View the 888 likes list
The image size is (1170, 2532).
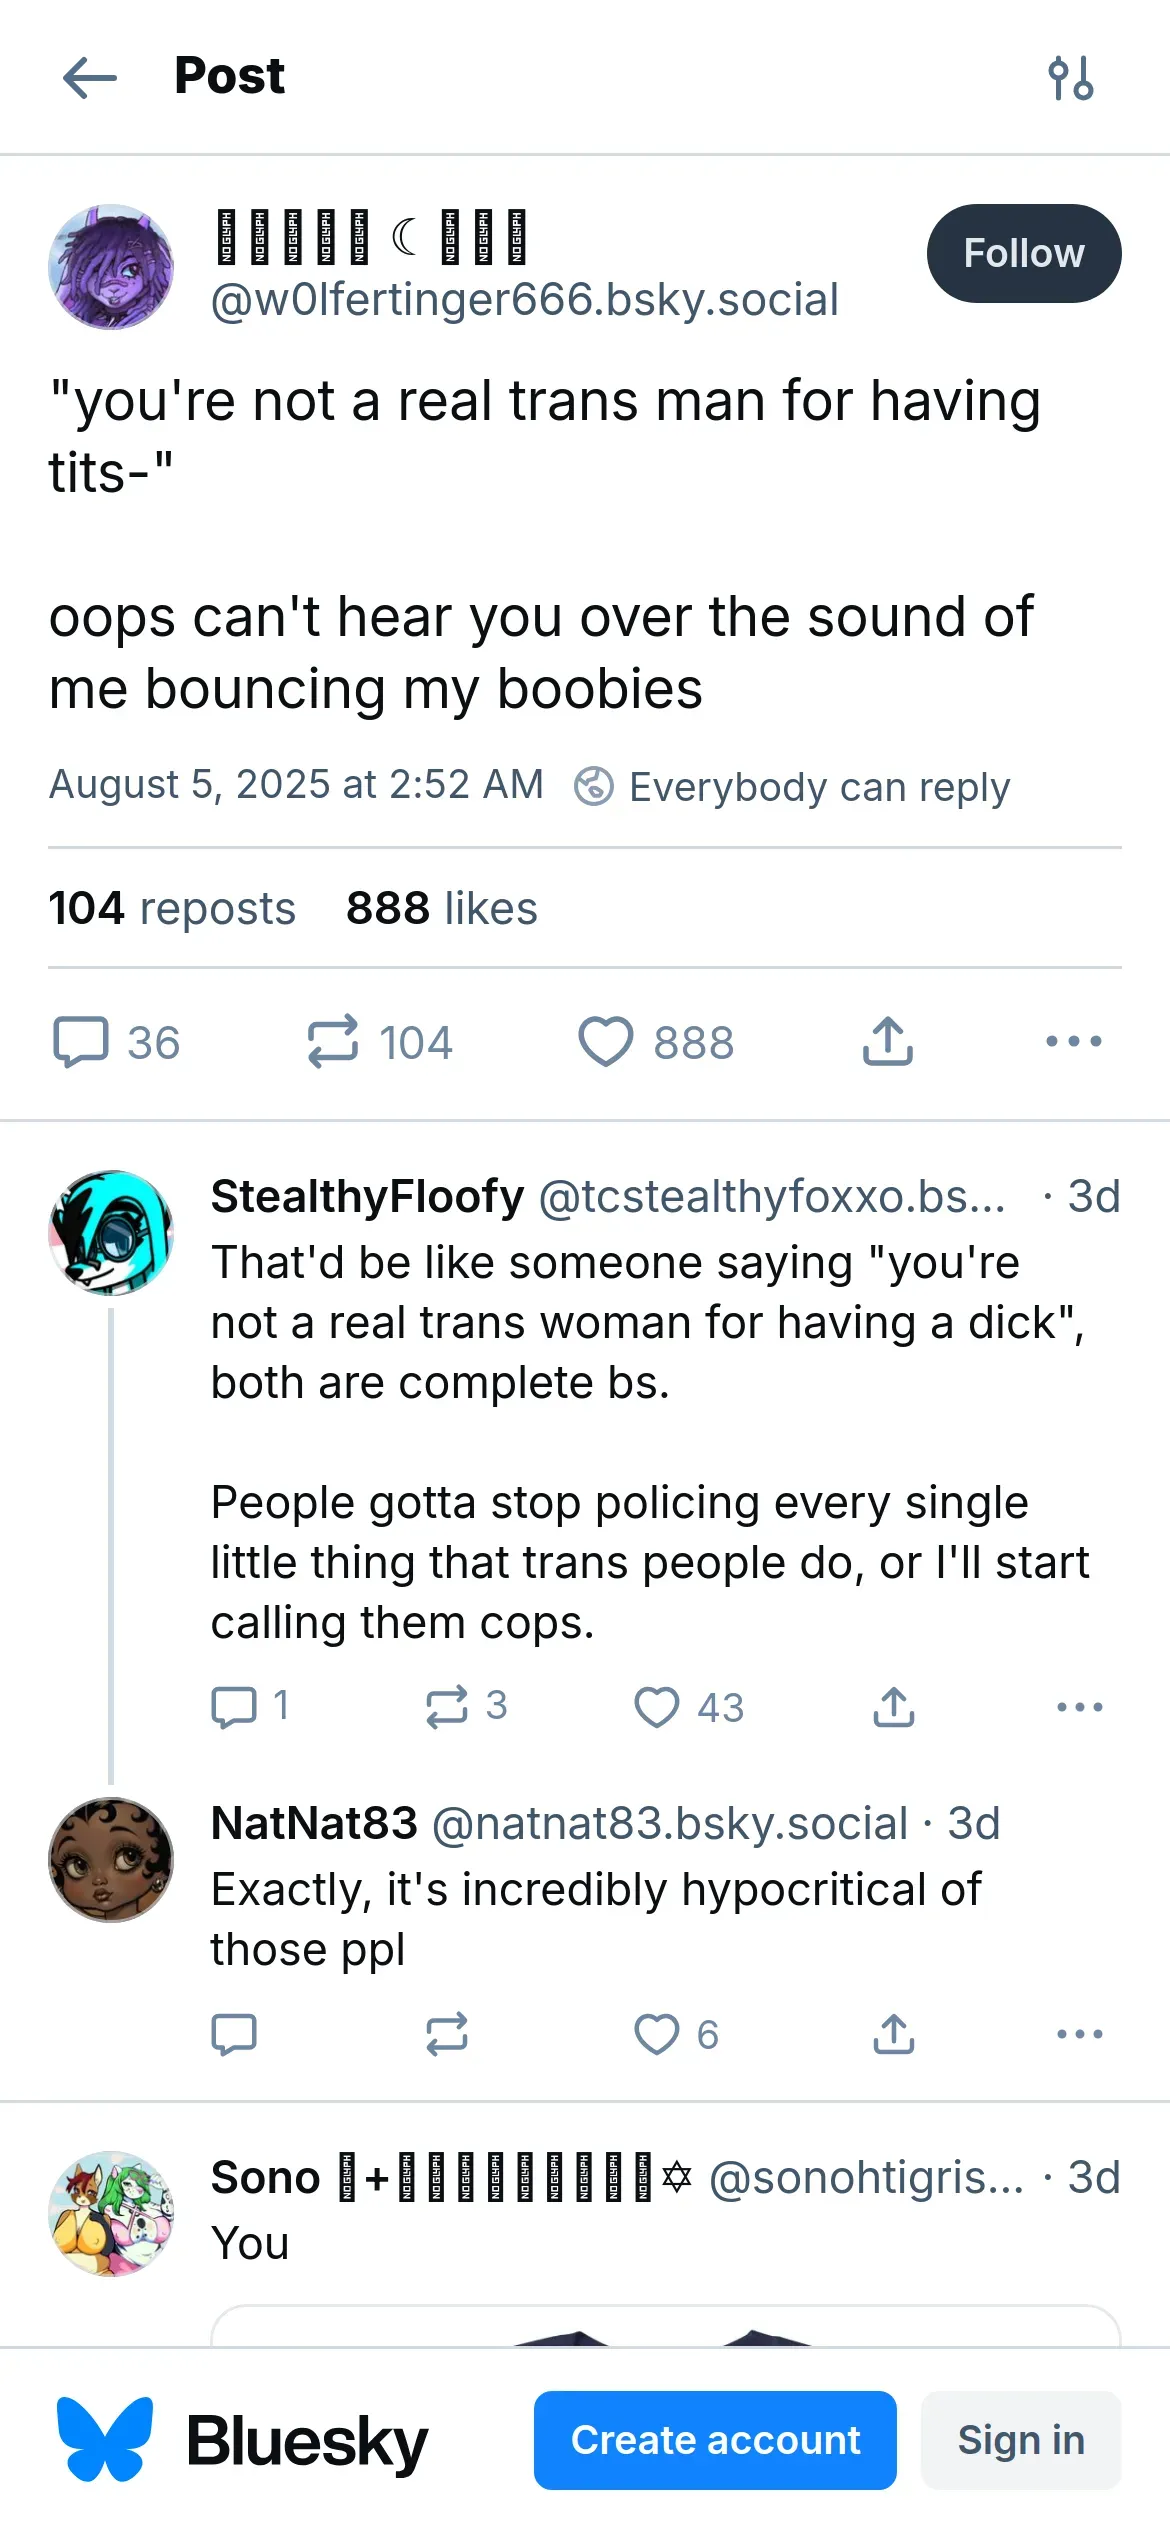pos(441,909)
